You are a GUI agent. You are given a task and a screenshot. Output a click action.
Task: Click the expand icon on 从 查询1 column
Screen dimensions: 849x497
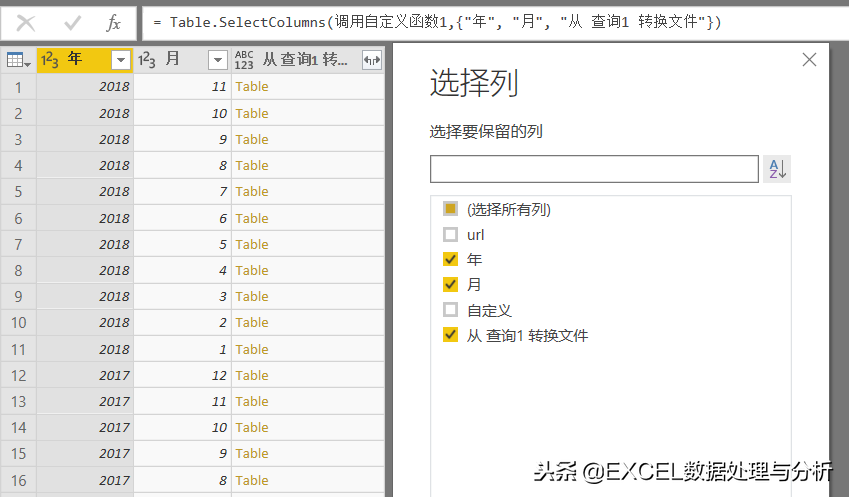pos(372,60)
